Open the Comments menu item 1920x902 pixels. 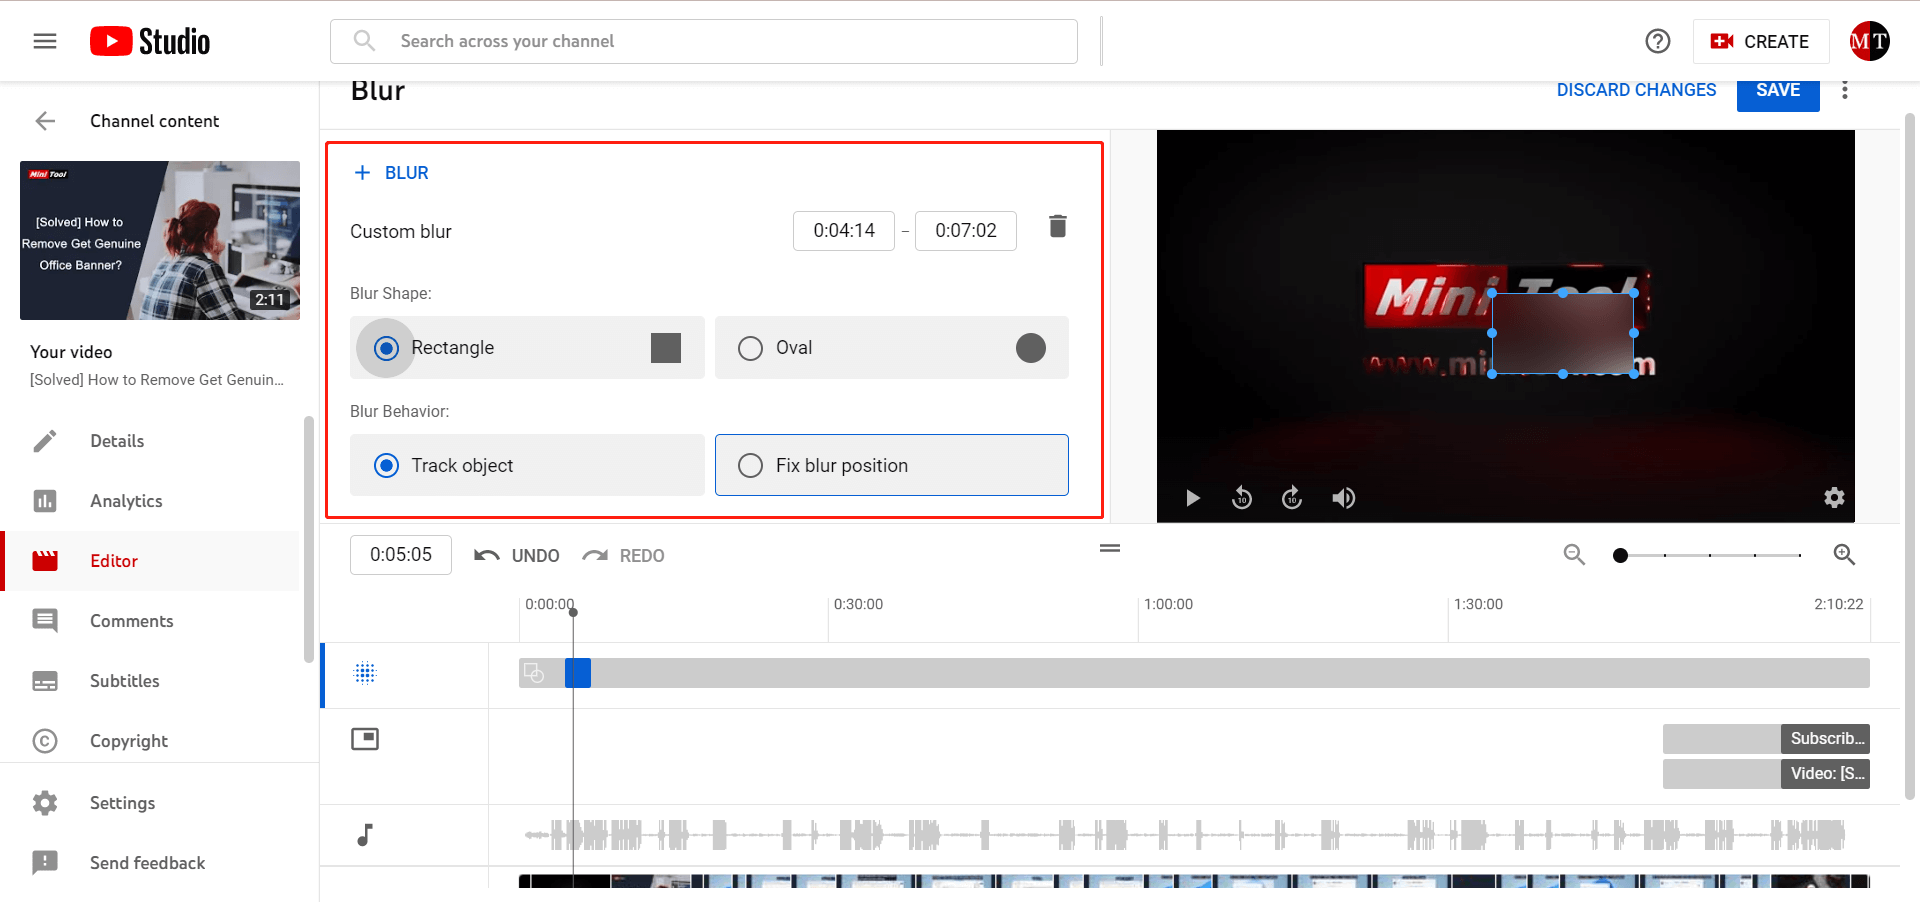point(131,621)
